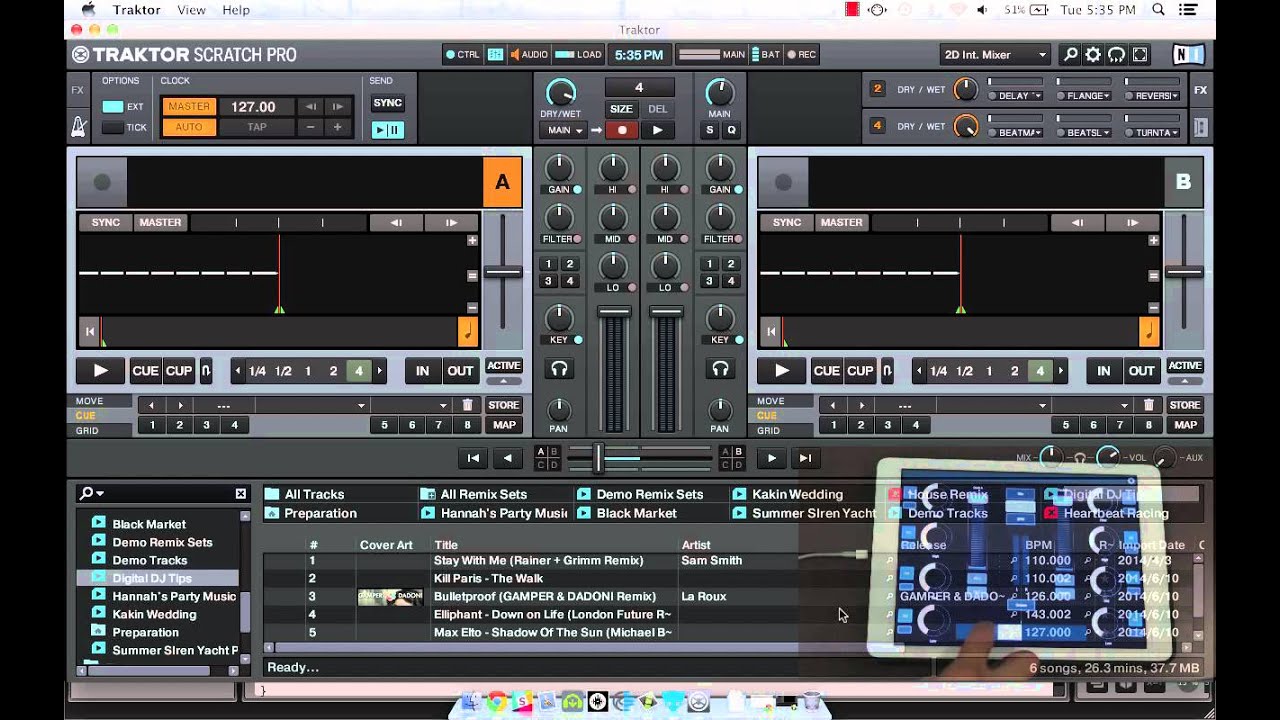Click the CUP button on Deck A

179,371
